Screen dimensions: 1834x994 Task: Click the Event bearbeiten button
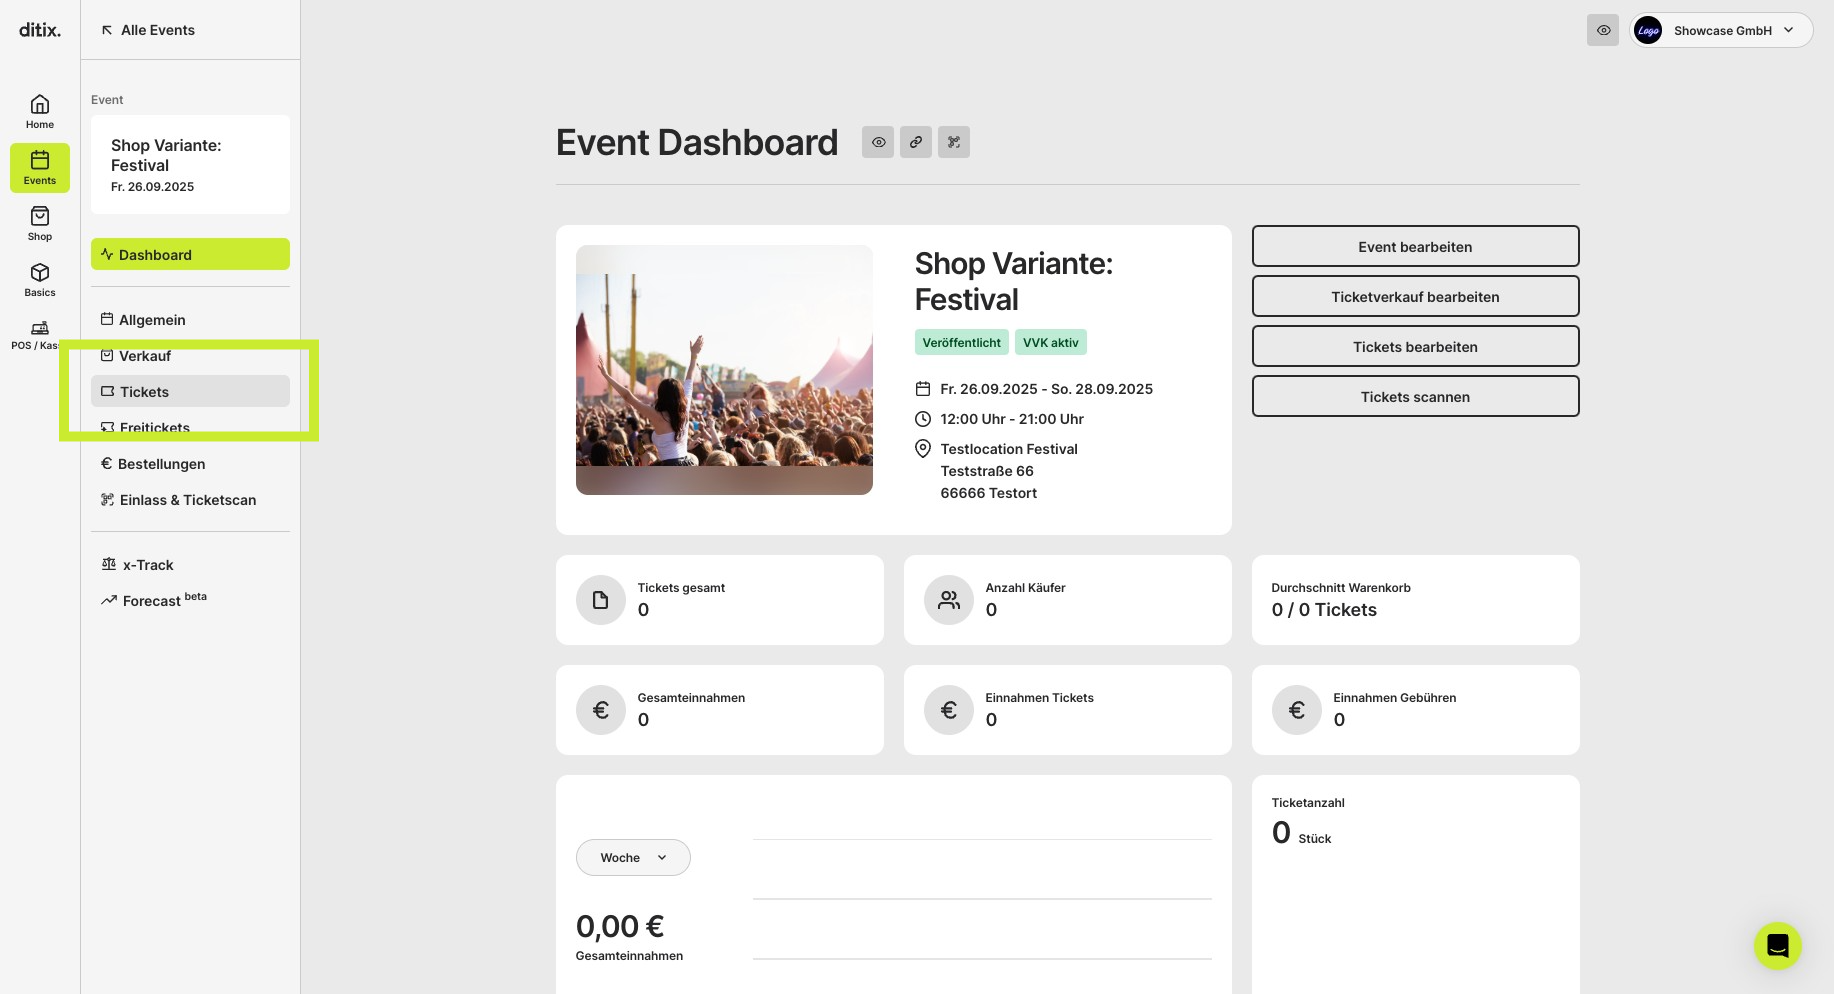1415,246
